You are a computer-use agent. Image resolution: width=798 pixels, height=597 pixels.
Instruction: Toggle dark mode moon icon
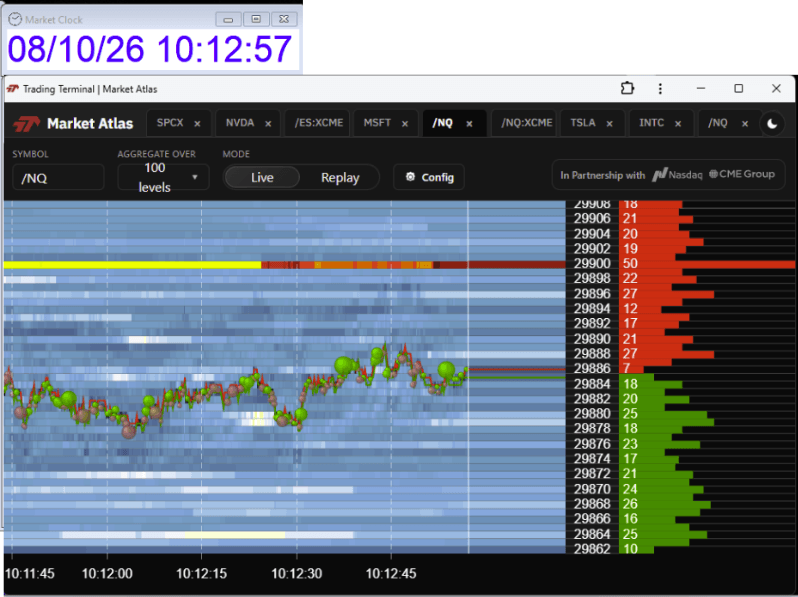tap(772, 124)
